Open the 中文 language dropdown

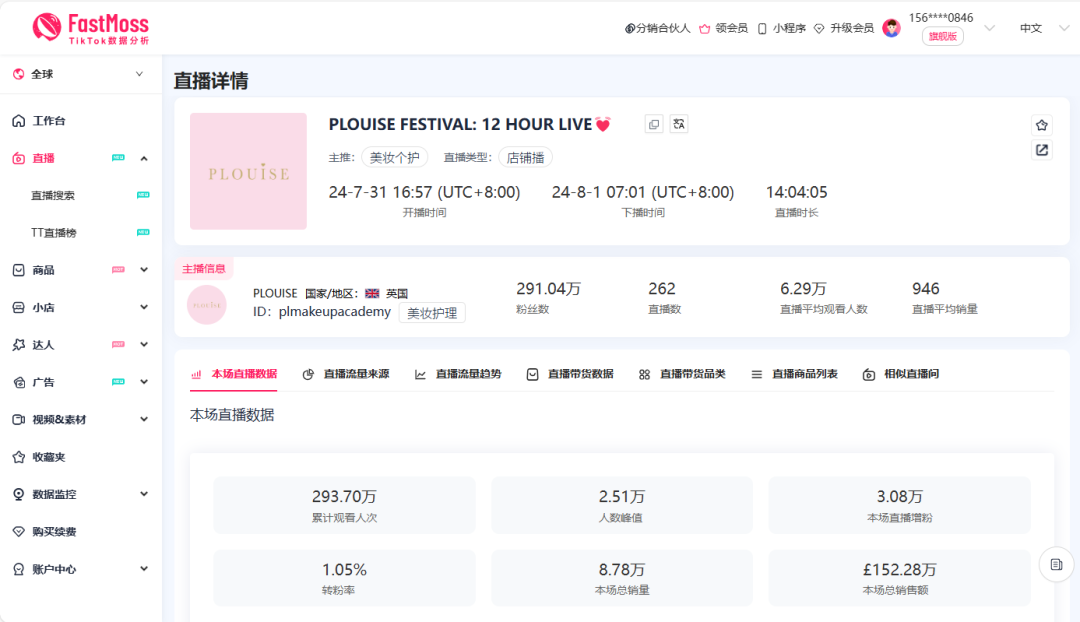click(x=1064, y=28)
